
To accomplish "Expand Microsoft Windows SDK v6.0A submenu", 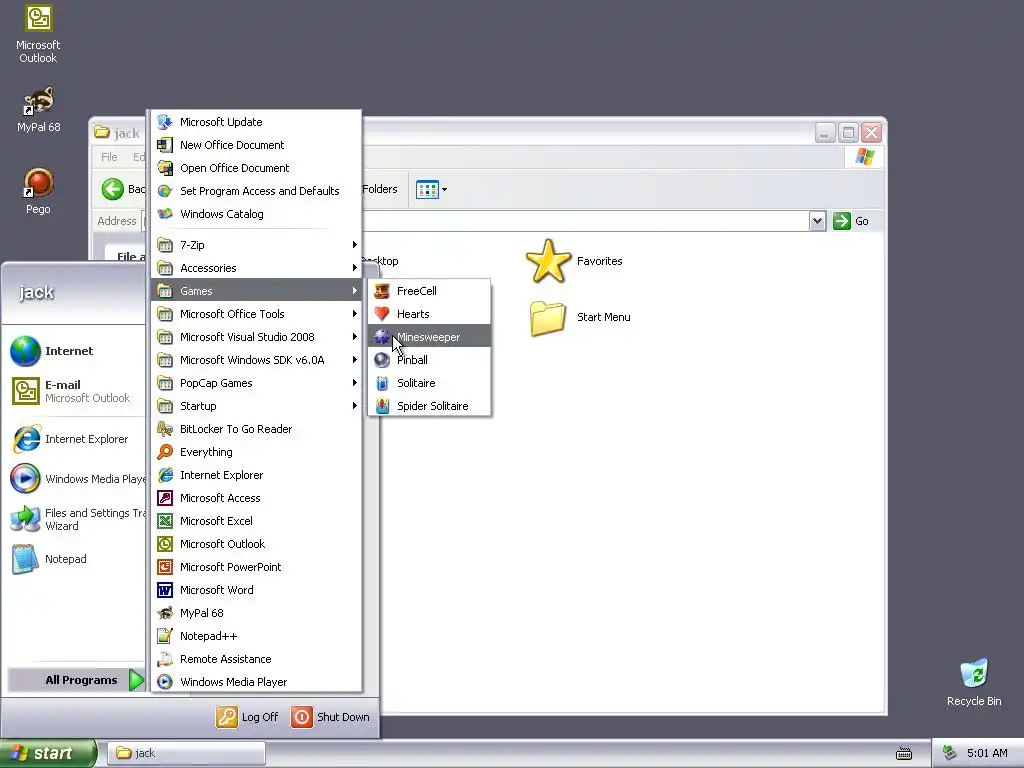I will pyautogui.click(x=257, y=360).
